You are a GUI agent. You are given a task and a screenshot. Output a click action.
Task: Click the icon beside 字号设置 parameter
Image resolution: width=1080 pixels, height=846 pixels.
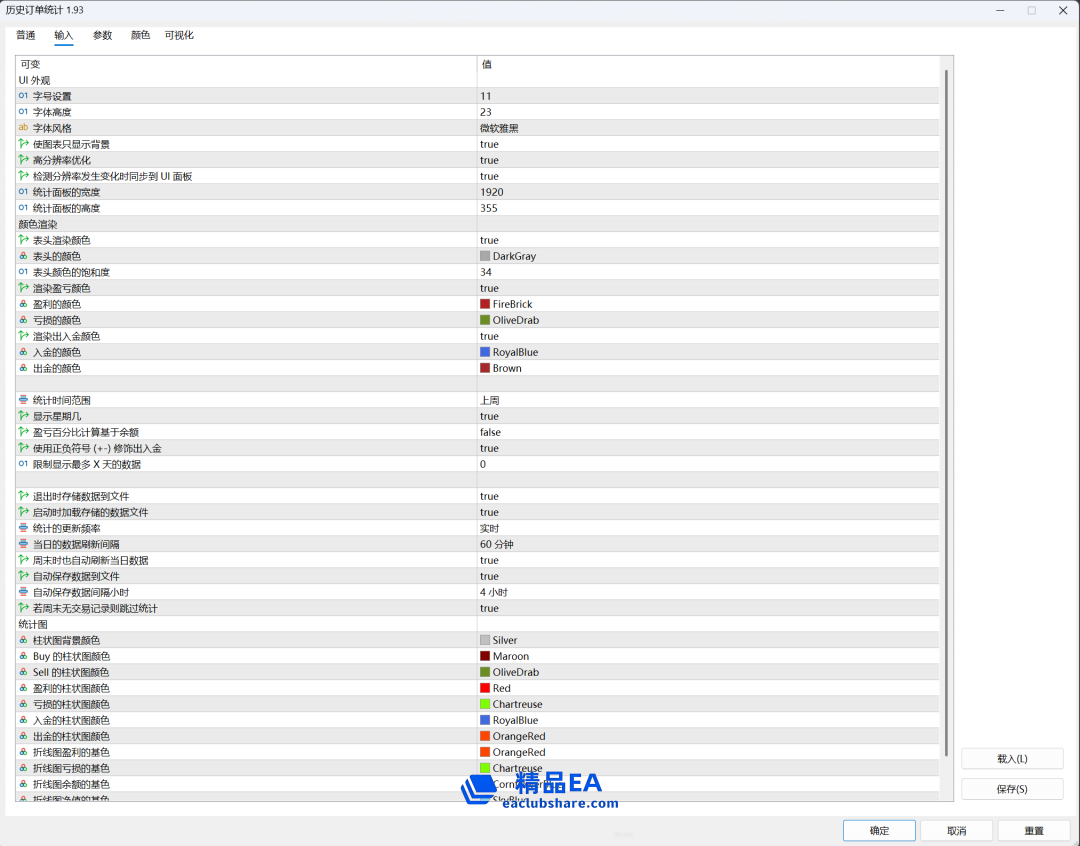coord(23,96)
